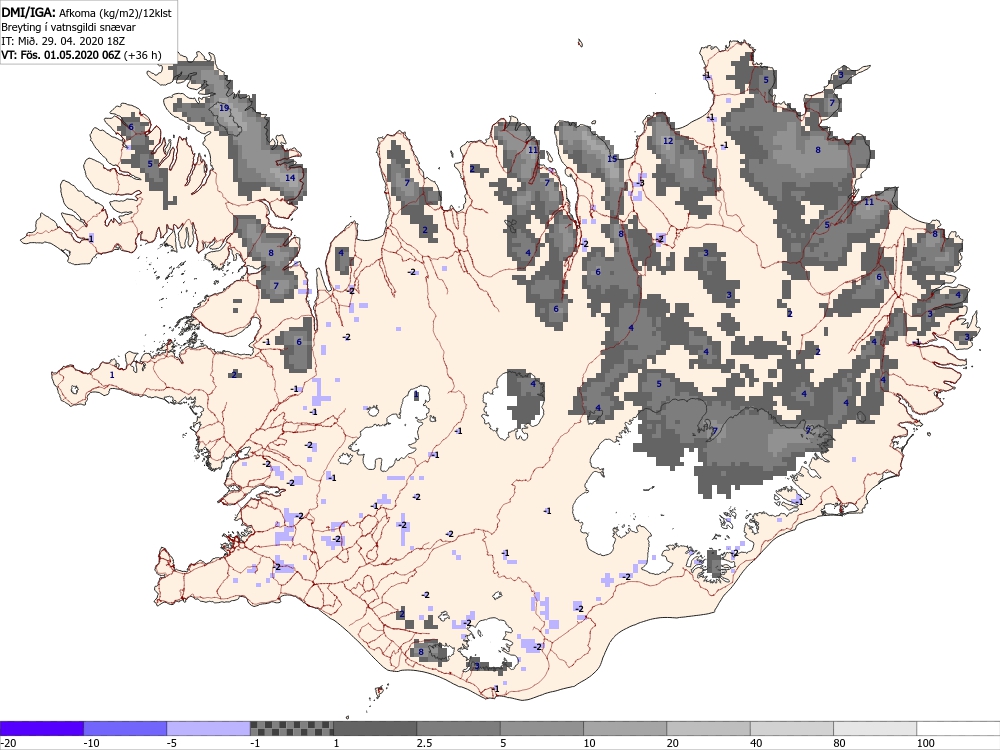Image resolution: width=1000 pixels, height=750 pixels.
Task: Click the light lavender -5 to -1 legend swatch
Action: [x=209, y=728]
